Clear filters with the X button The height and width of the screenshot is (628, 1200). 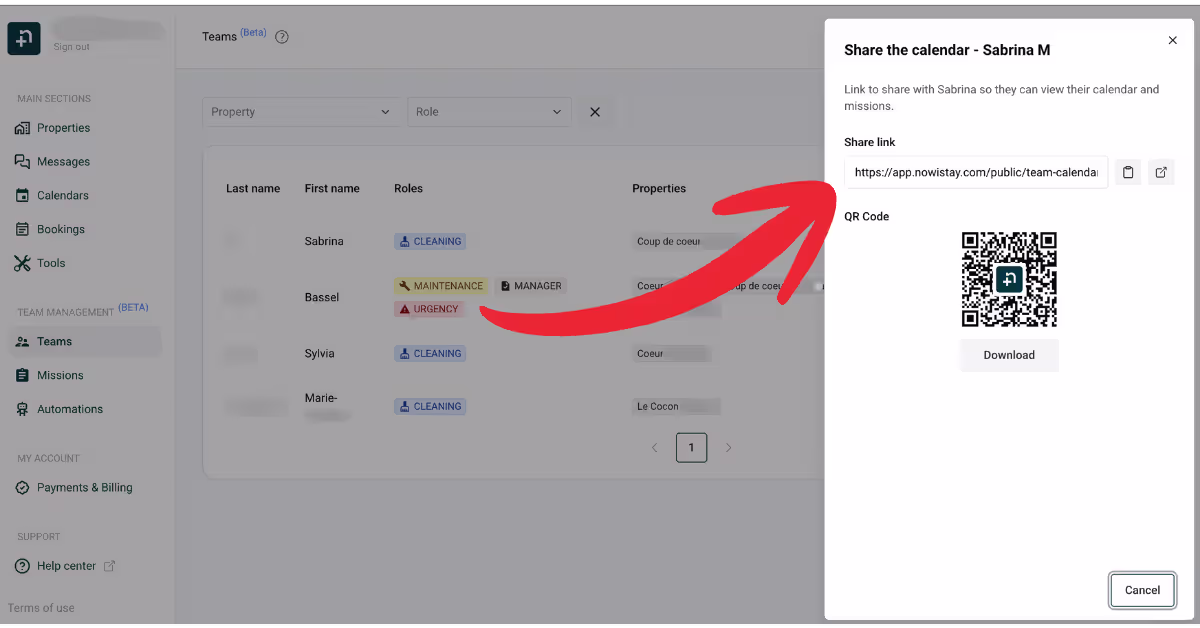595,112
